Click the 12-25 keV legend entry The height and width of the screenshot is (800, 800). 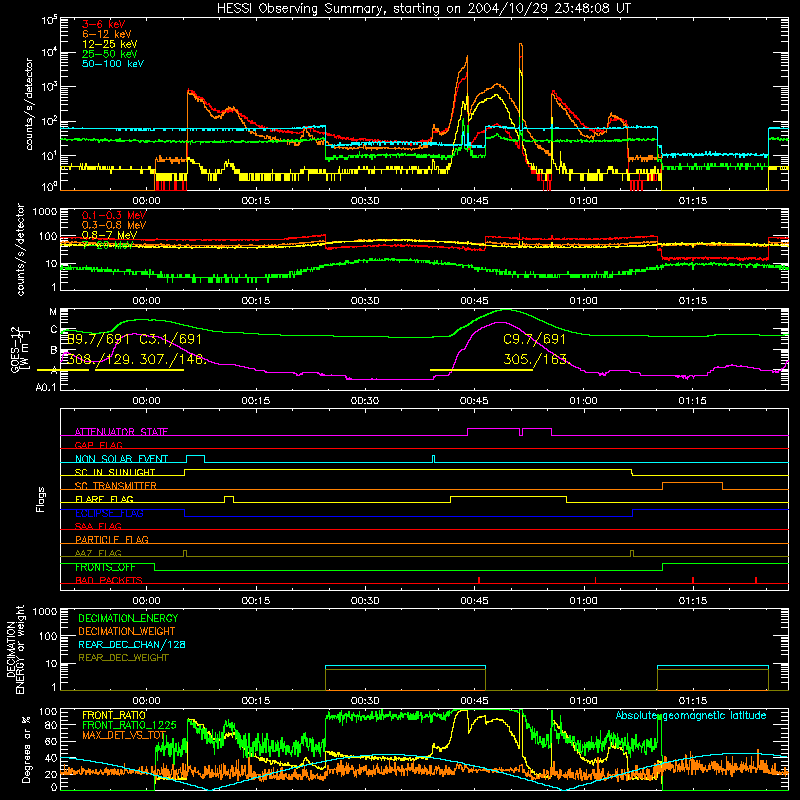[x=109, y=44]
